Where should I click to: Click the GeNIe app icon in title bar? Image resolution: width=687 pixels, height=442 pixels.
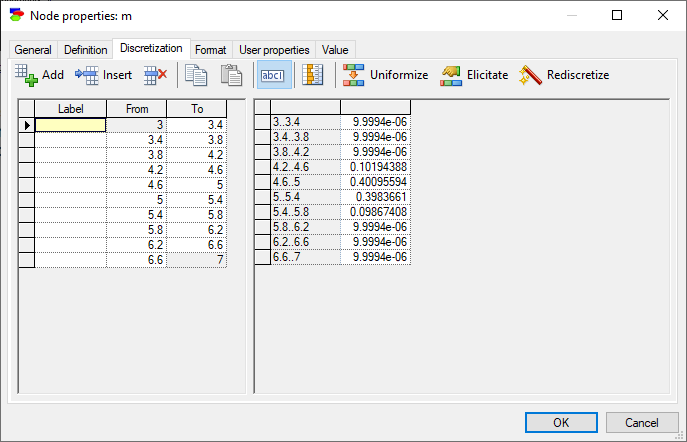click(17, 15)
